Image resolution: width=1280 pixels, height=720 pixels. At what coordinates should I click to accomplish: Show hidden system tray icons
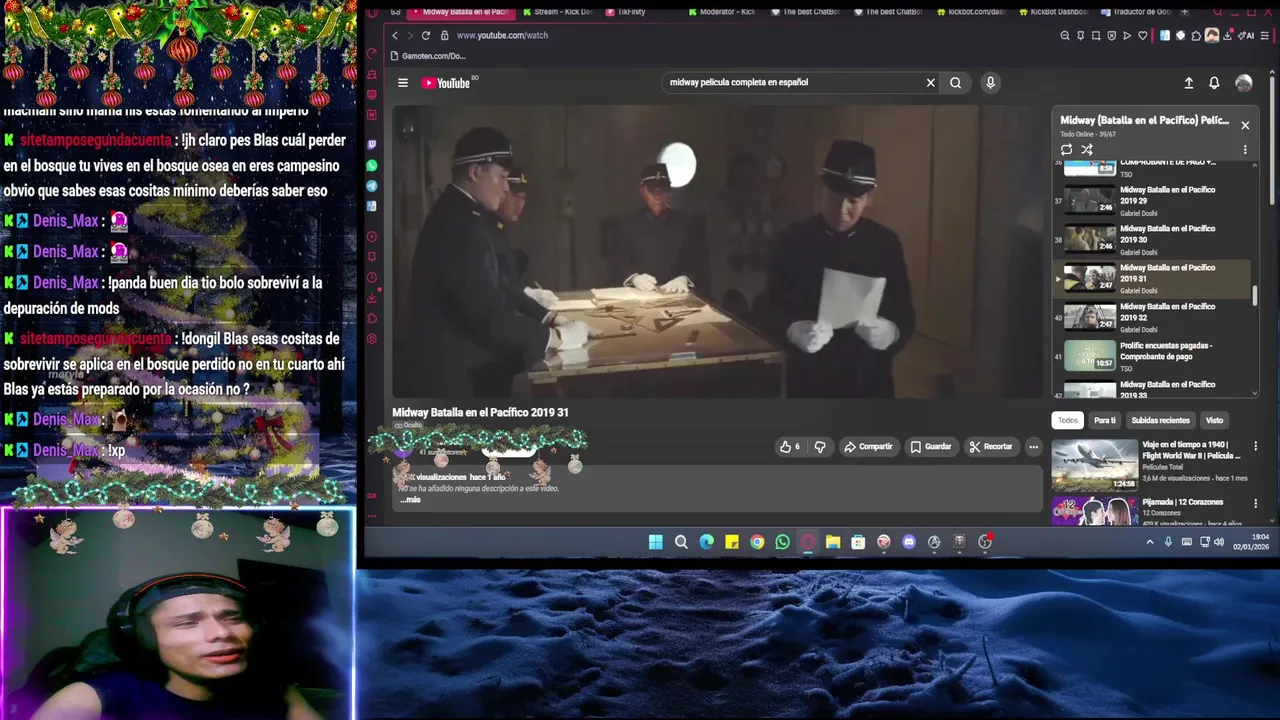pyautogui.click(x=1150, y=542)
